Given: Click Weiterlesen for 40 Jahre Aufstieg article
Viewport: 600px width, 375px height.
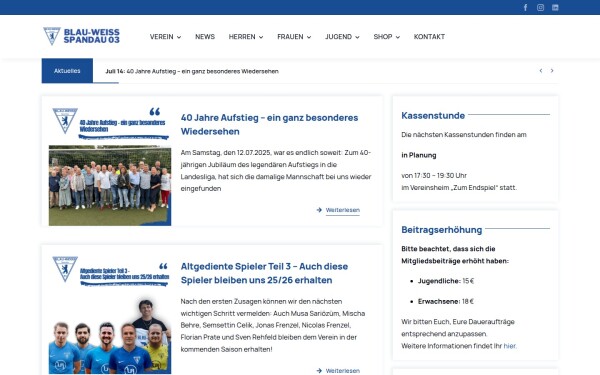Looking at the screenshot, I should click(x=342, y=210).
